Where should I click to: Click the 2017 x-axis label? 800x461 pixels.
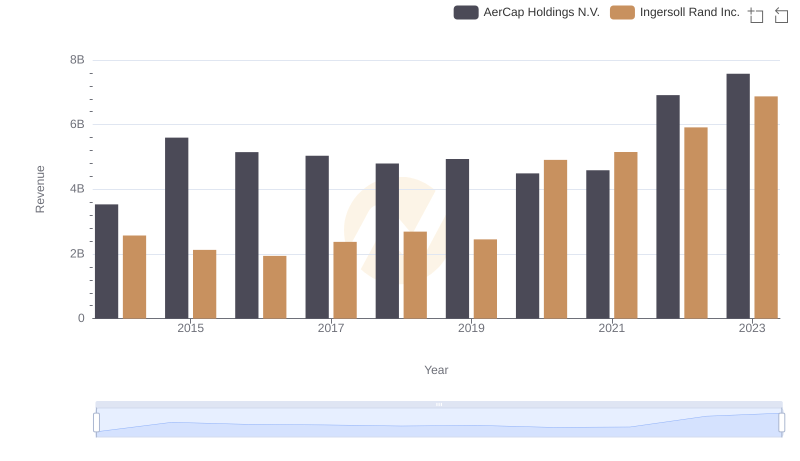[x=331, y=328]
